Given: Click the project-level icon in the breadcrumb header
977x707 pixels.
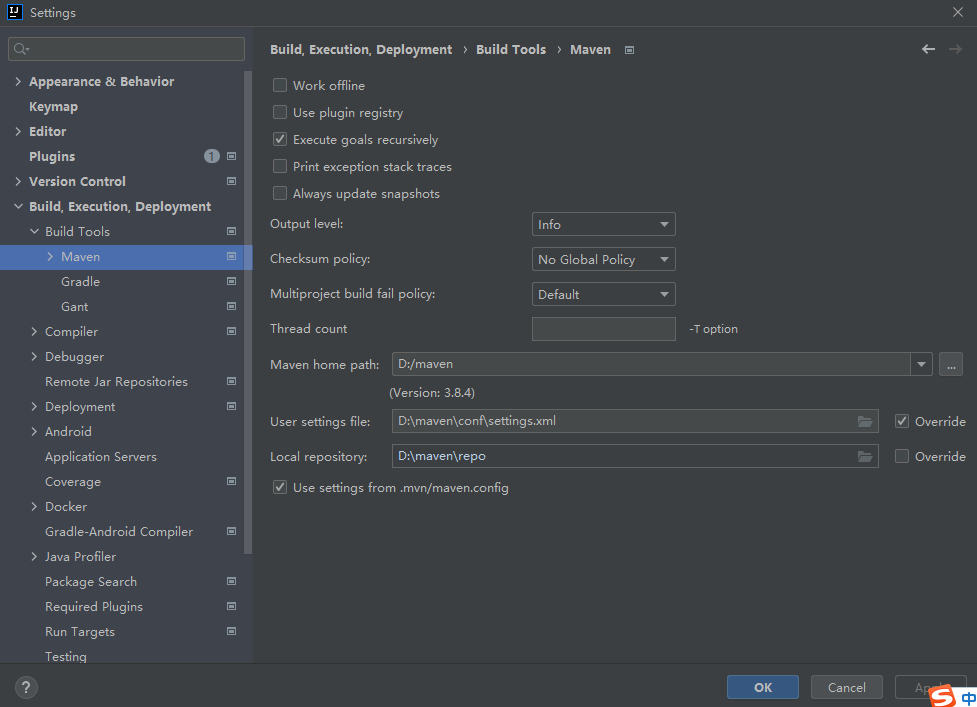Looking at the screenshot, I should 629,50.
